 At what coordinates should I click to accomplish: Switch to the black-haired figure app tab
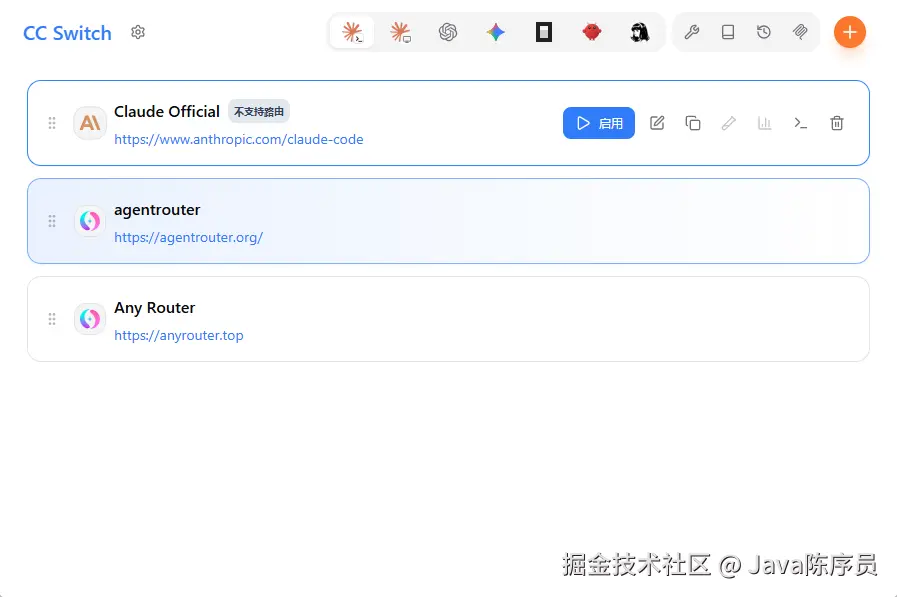coord(640,32)
